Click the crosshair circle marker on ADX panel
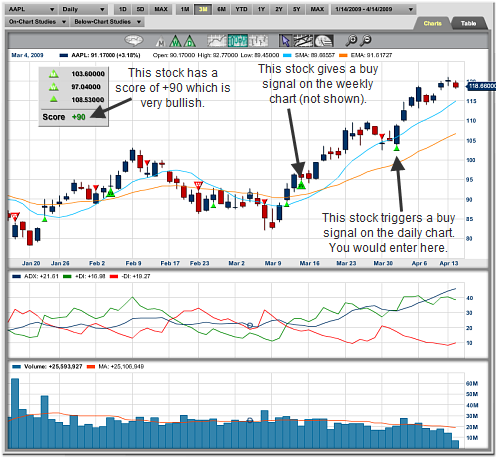The width and height of the screenshot is (496, 458). 250,325
